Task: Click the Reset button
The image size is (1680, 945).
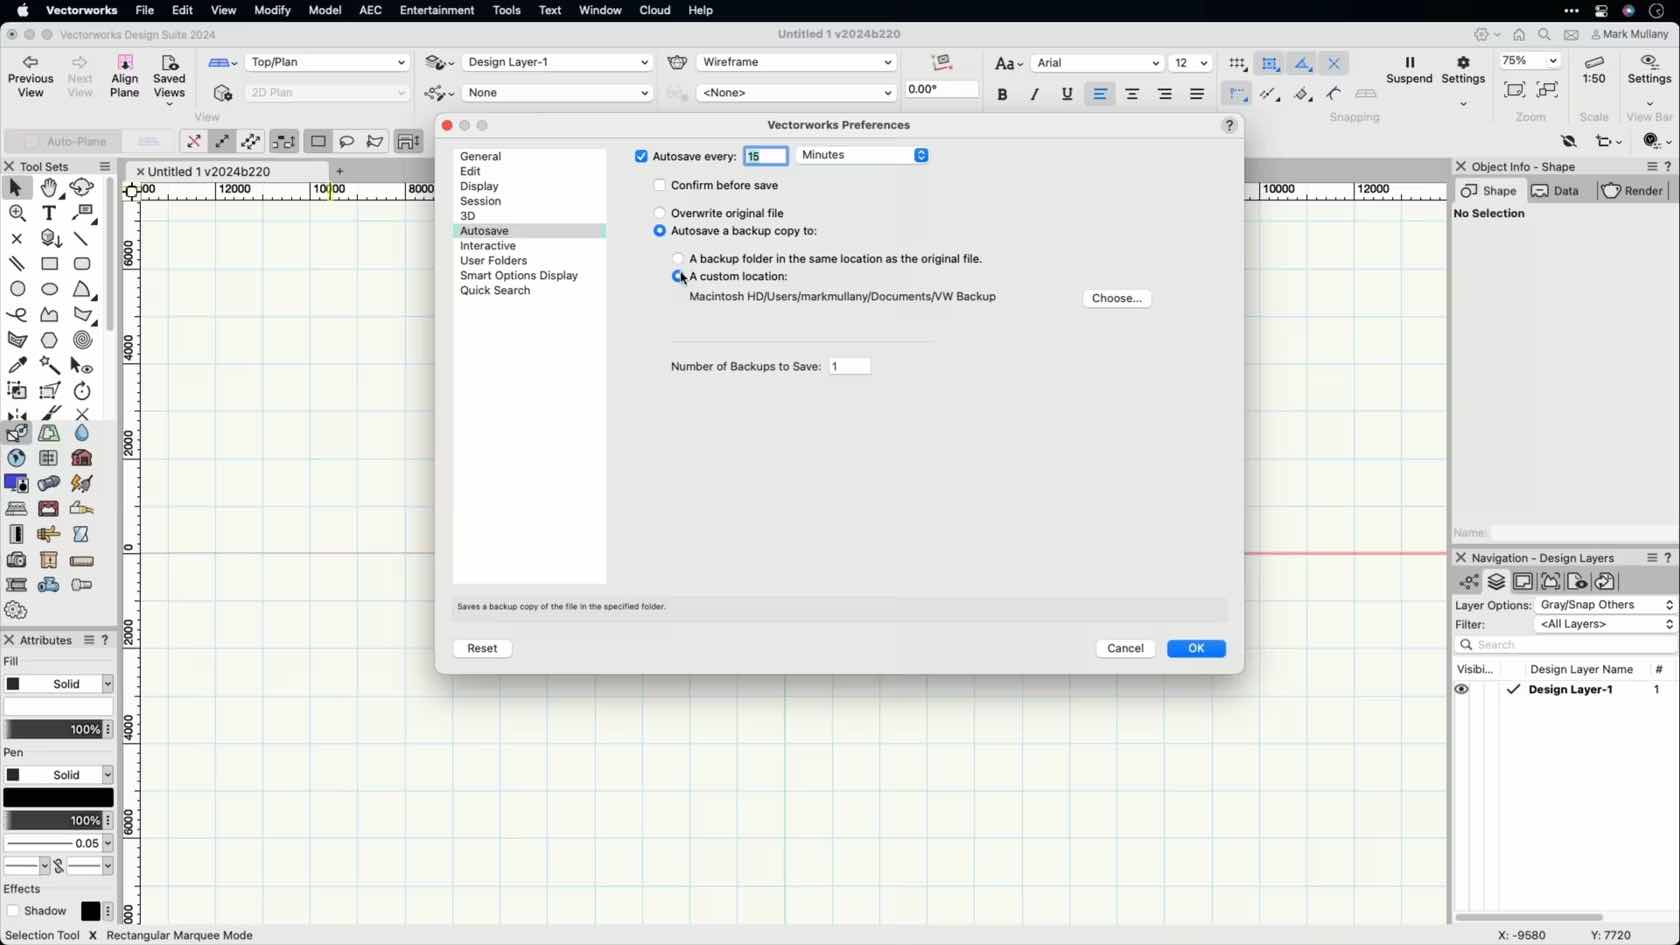Action: tap(482, 648)
